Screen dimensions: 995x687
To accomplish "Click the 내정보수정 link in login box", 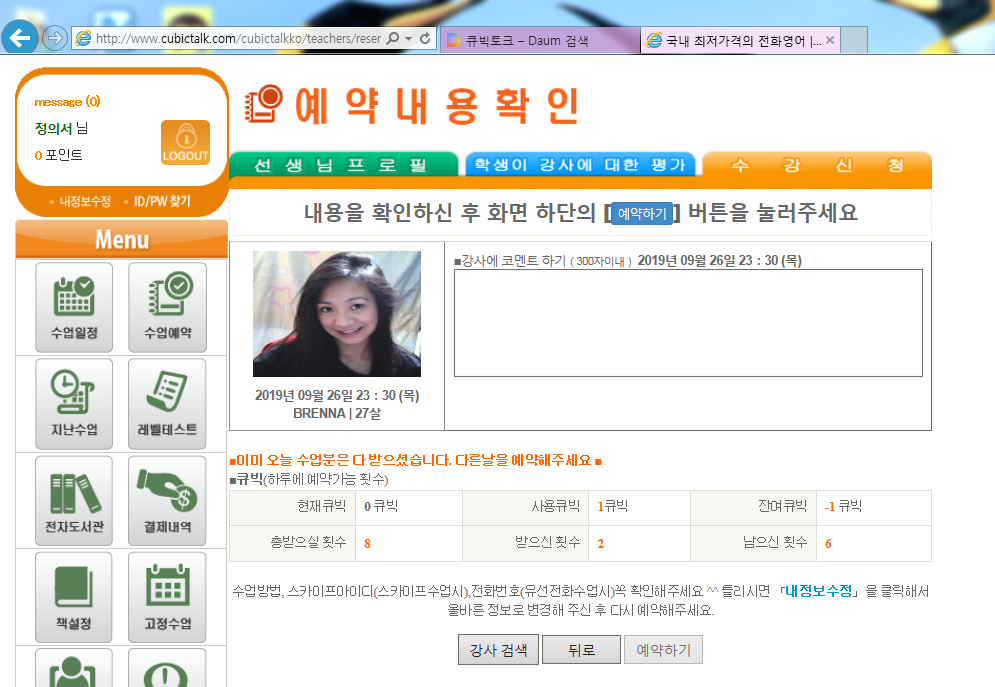I will click(x=84, y=201).
